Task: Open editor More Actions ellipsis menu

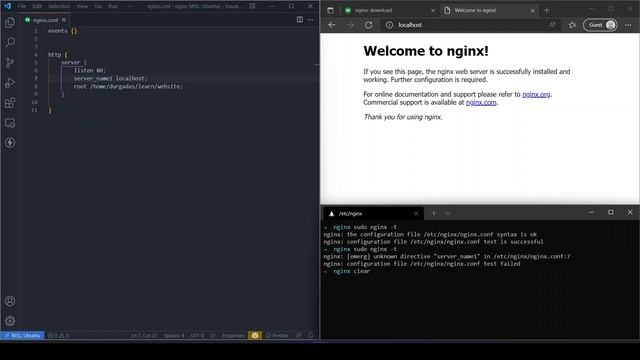Action: [311, 20]
